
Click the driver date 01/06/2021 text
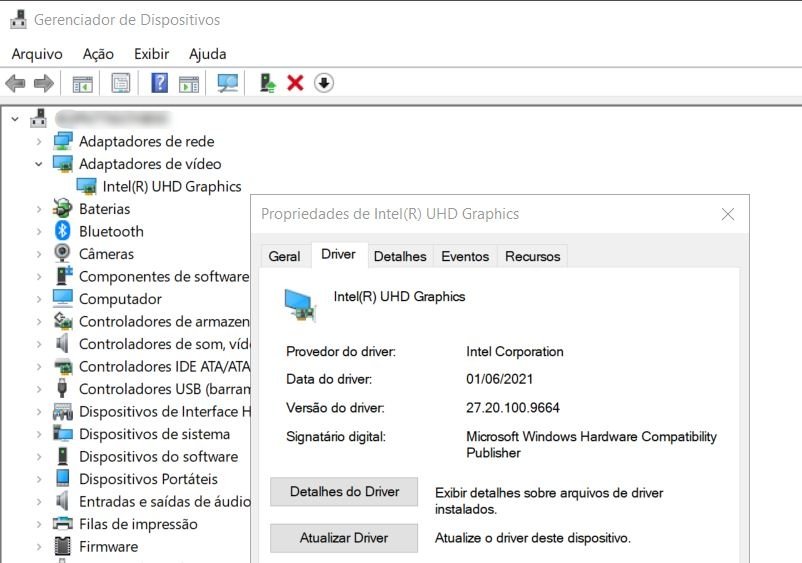point(499,379)
